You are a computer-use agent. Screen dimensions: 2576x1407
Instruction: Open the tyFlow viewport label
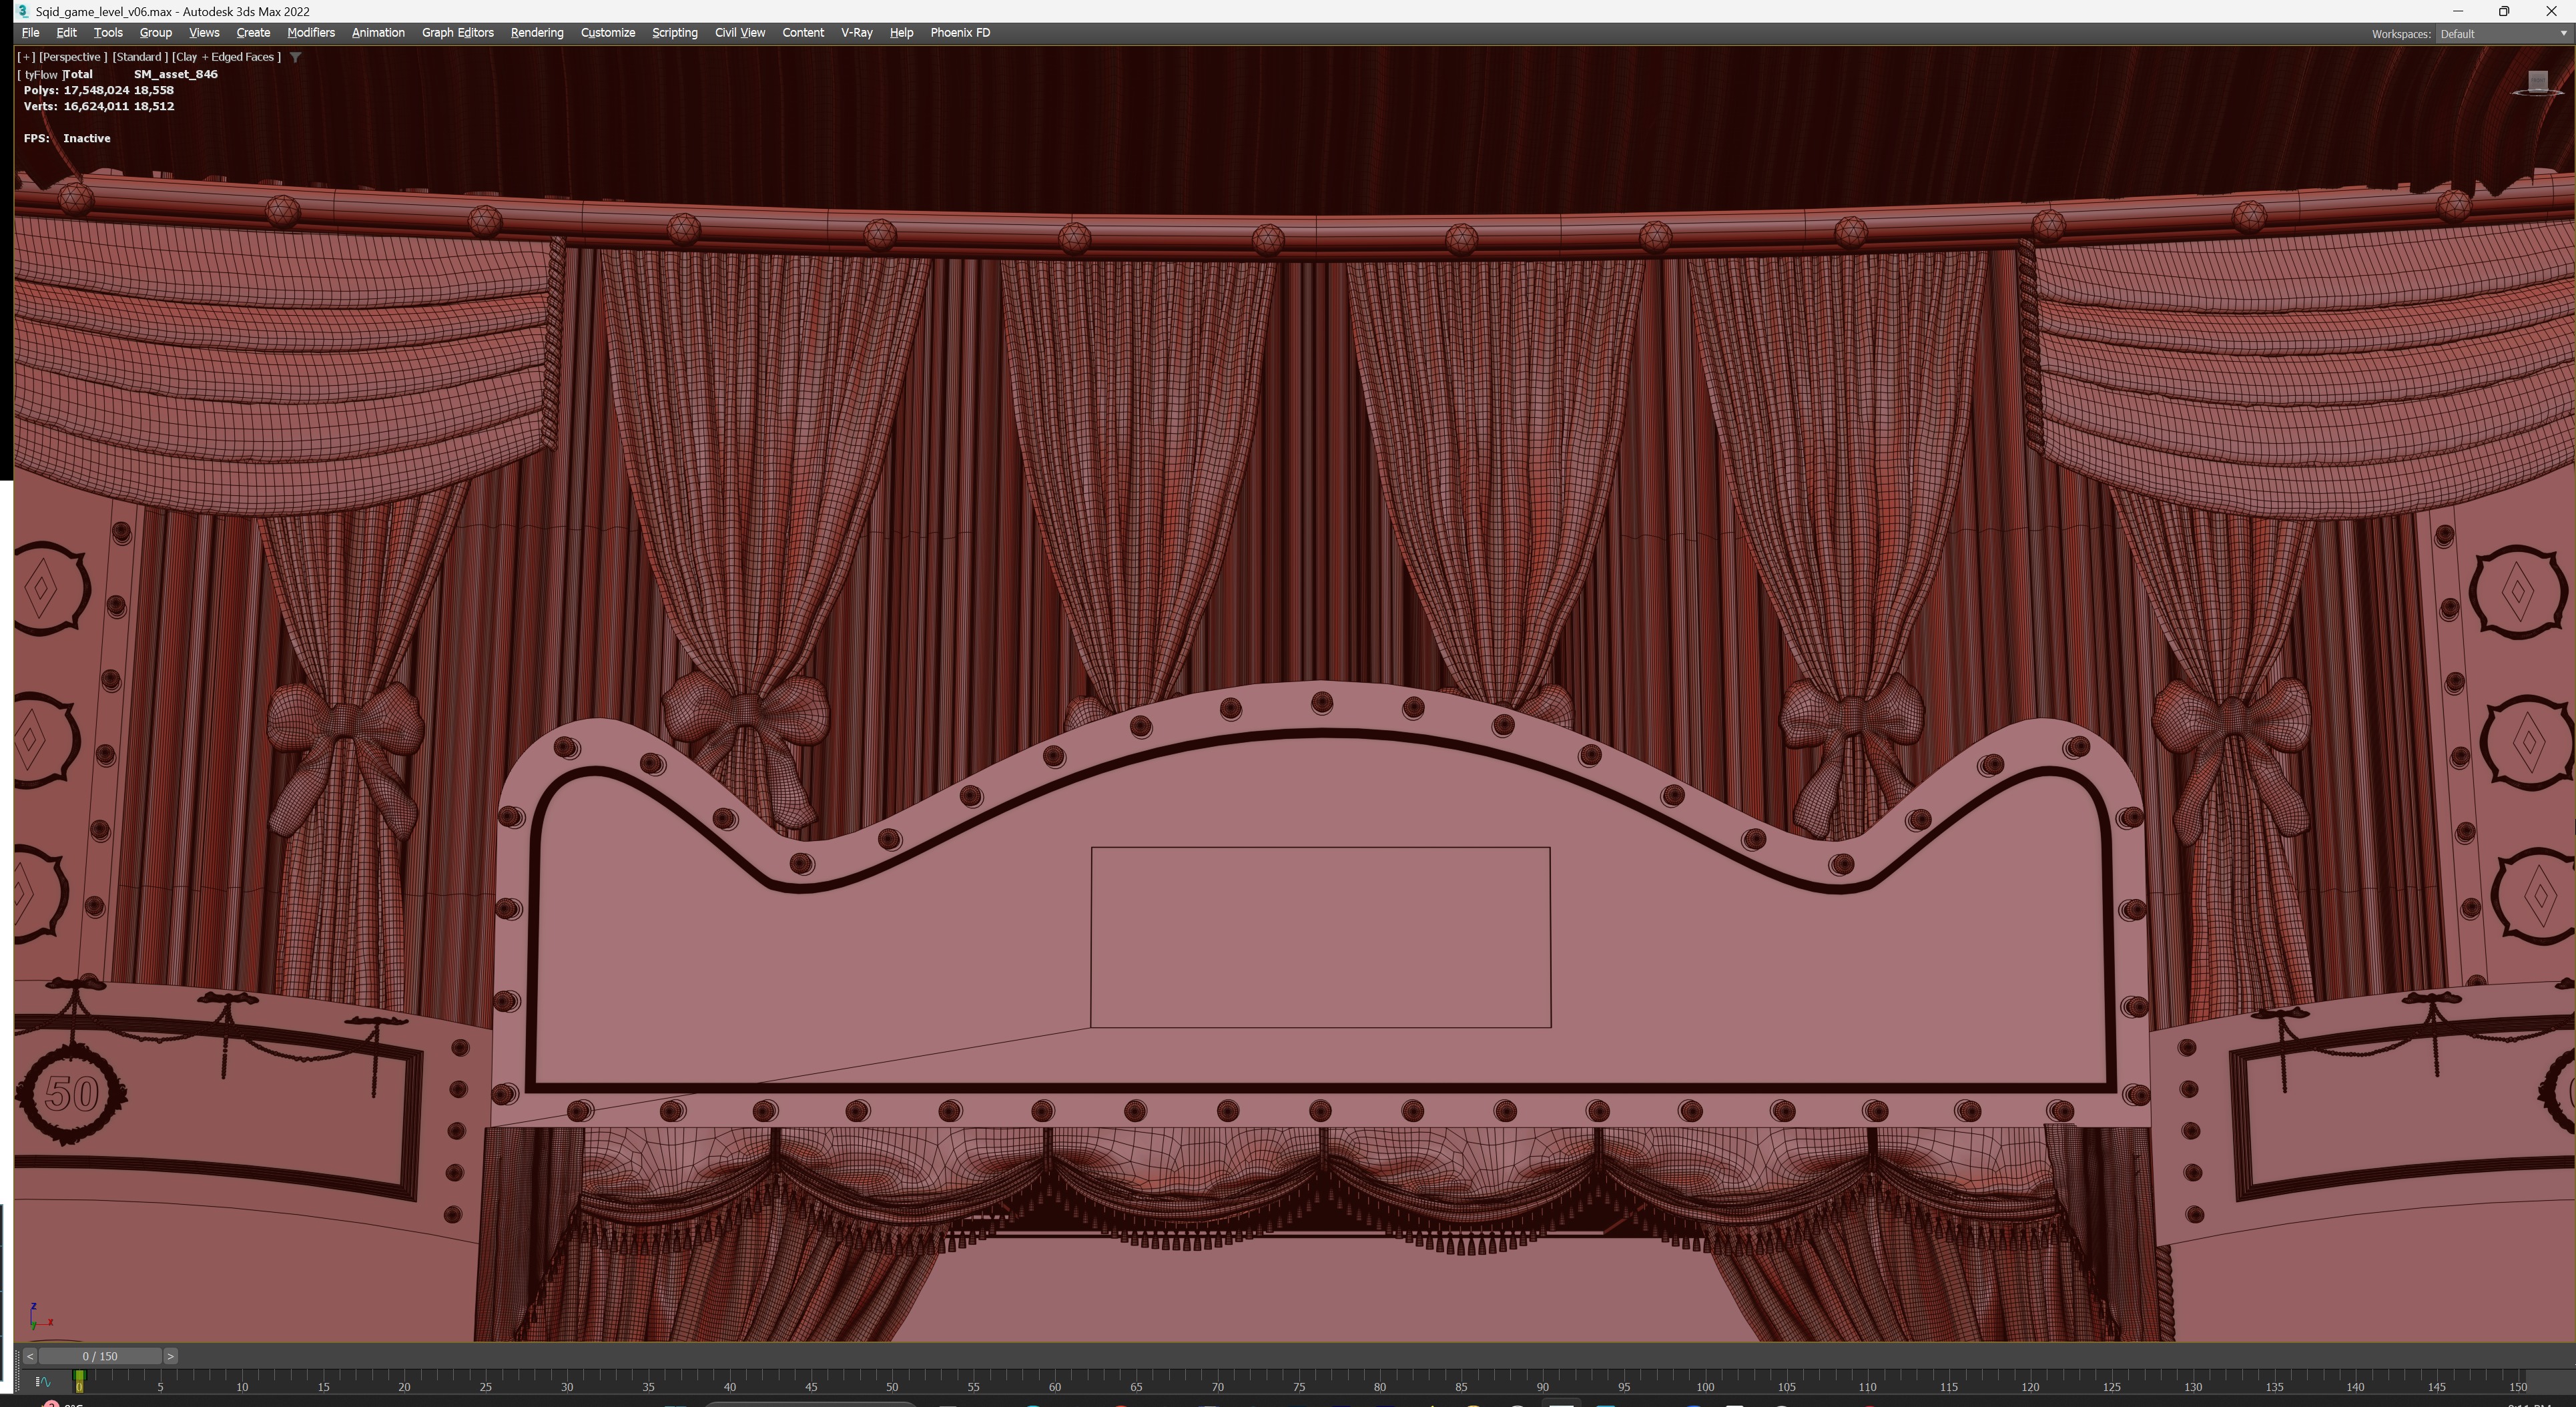40,74
